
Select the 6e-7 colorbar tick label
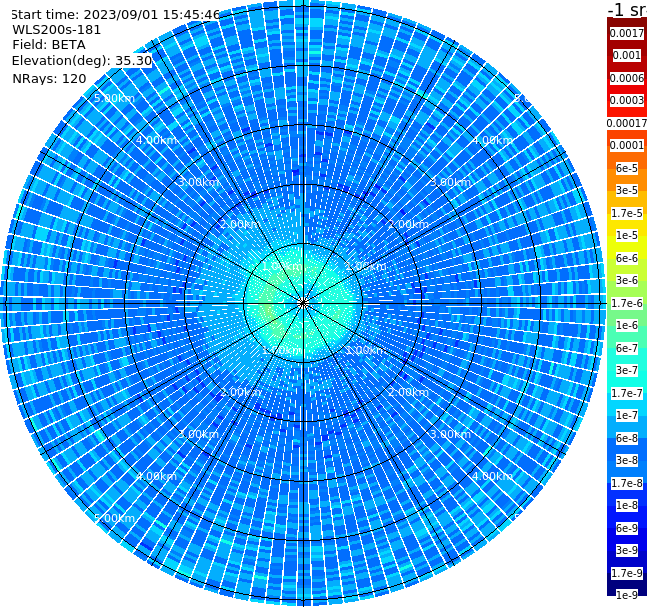(x=627, y=348)
